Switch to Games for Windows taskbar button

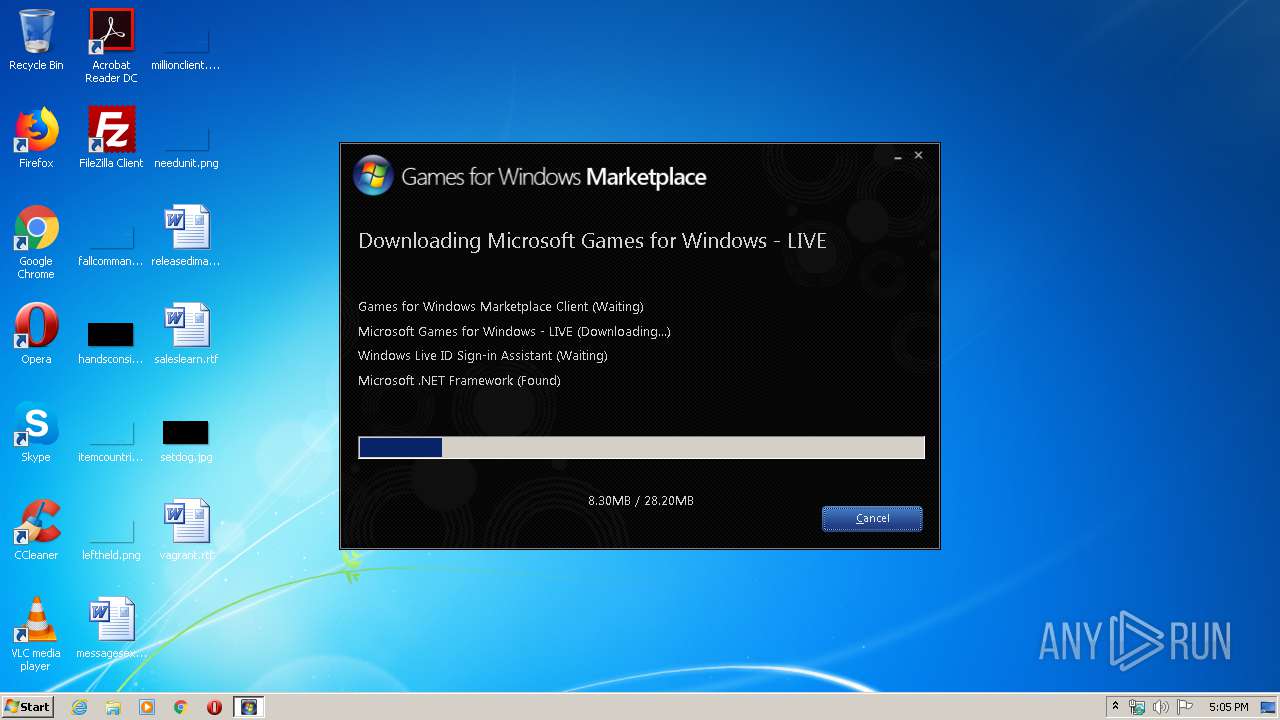click(x=249, y=707)
